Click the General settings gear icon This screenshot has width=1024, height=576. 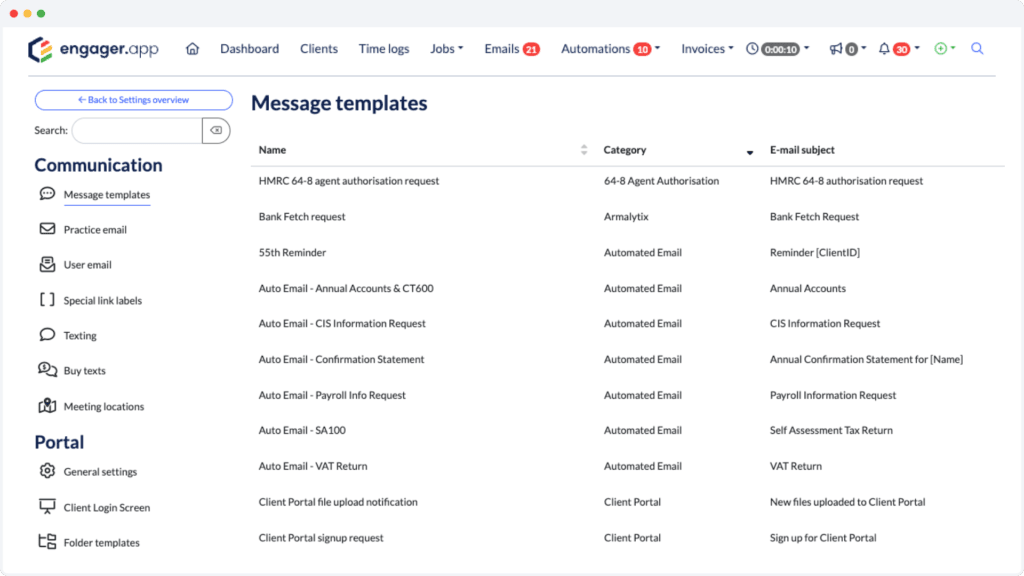(47, 471)
